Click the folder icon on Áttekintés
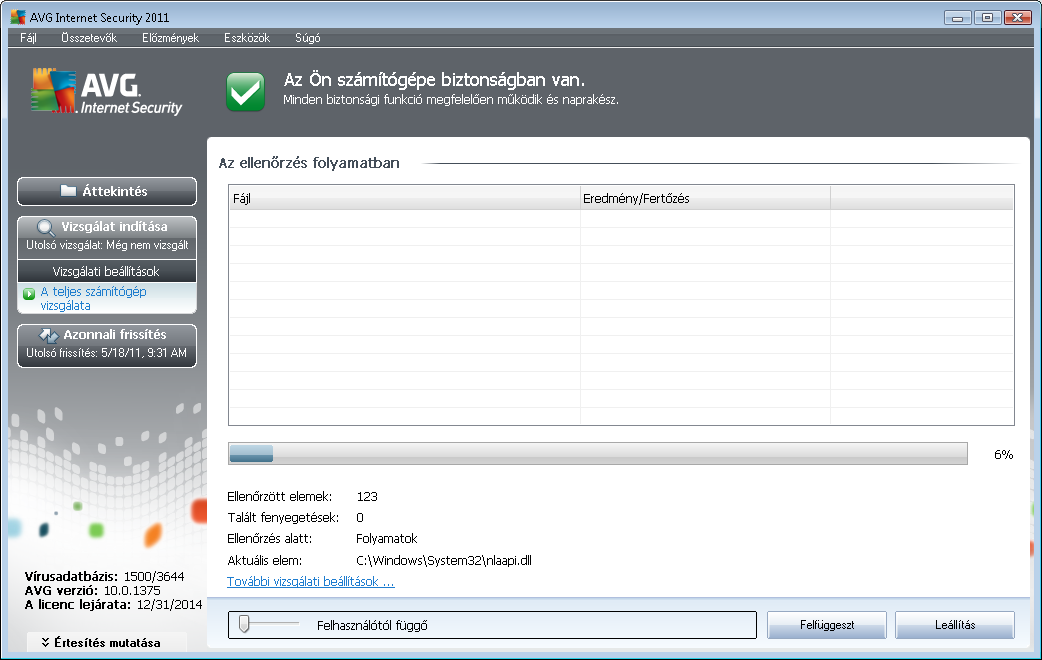 click(x=68, y=191)
